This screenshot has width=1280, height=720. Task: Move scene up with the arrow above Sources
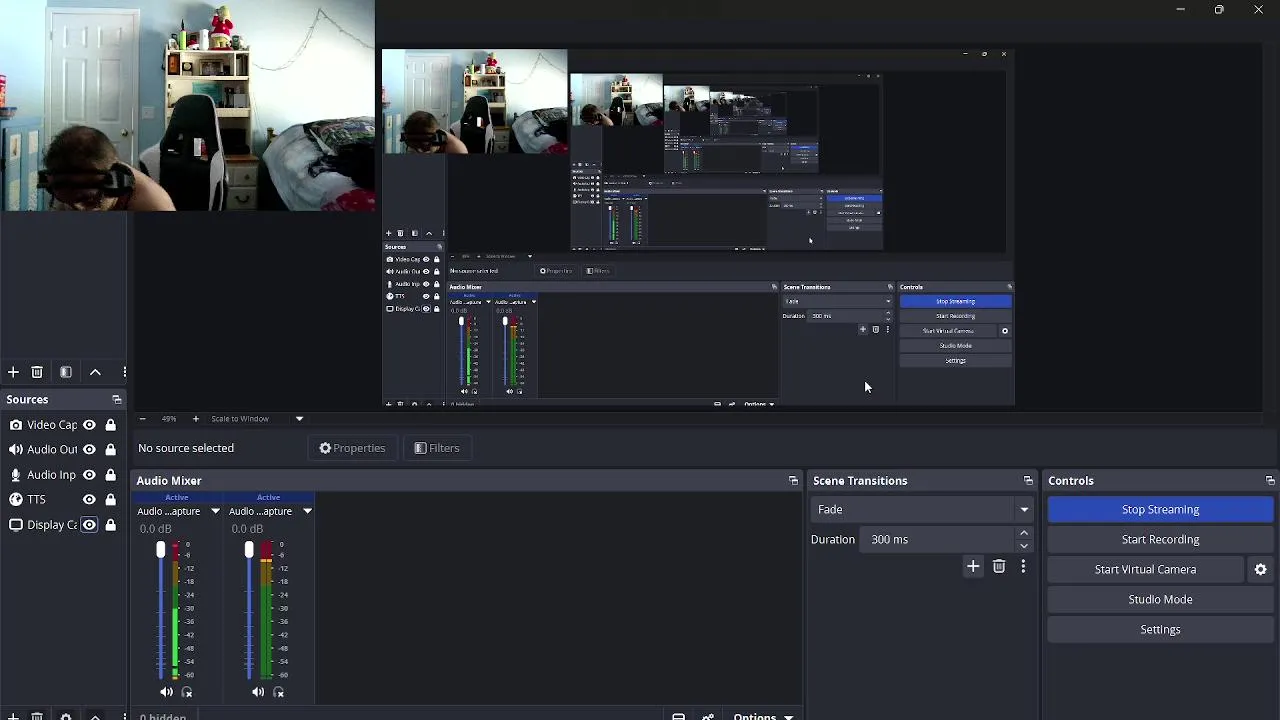coord(95,372)
